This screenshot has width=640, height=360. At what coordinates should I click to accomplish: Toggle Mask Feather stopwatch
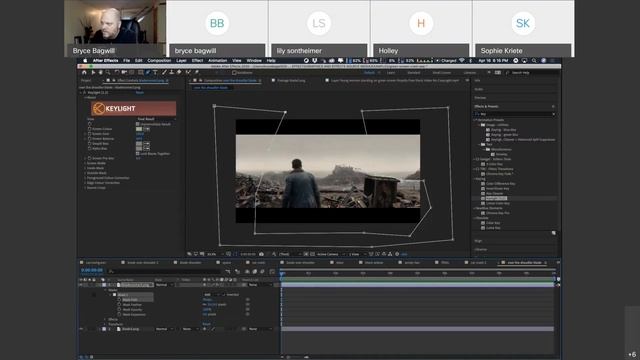(x=119, y=304)
